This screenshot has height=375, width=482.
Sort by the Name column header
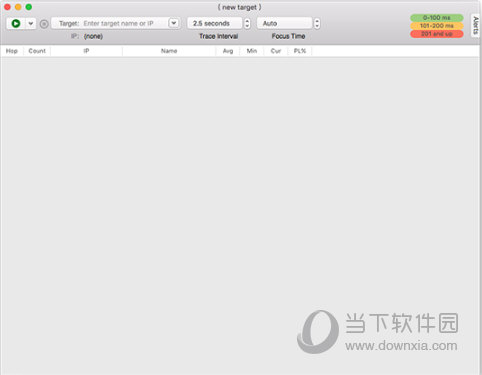[169, 51]
